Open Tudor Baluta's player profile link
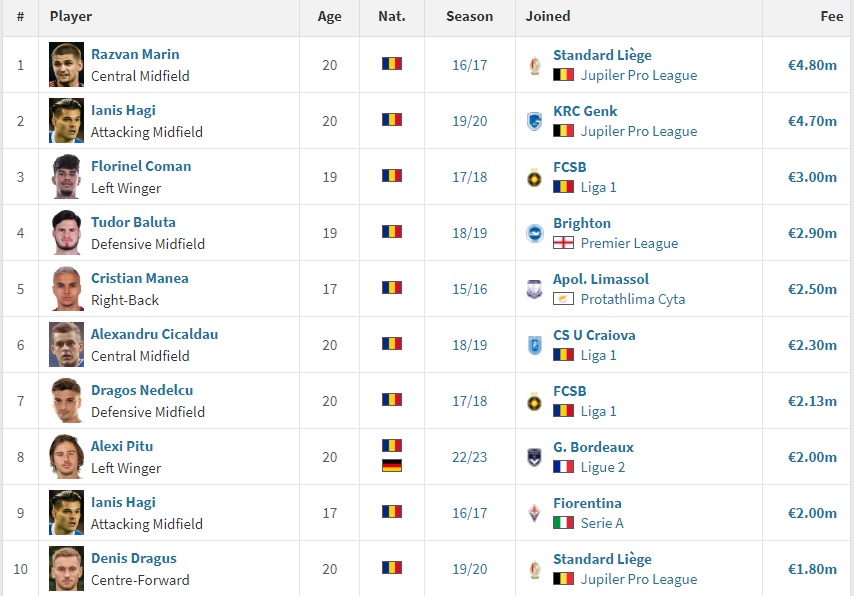The height and width of the screenshot is (596, 854). 133,223
